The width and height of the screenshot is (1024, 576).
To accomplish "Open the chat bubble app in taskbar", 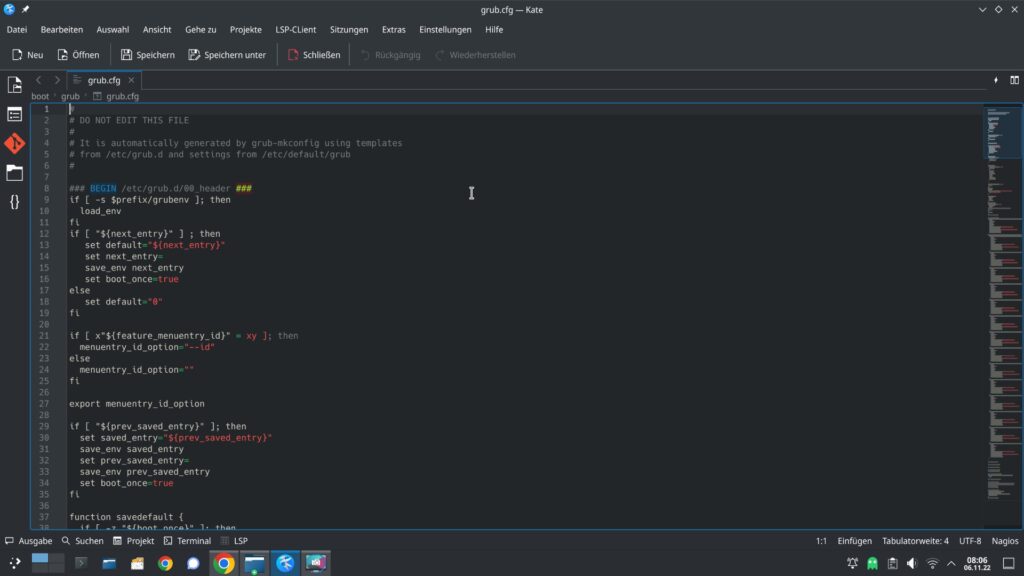I will click(193, 563).
